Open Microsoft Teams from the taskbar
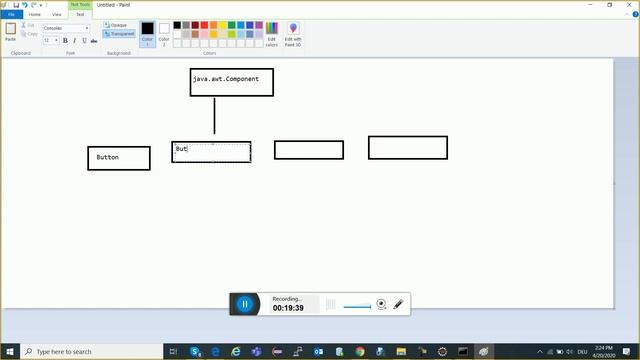640x360 pixels. 257,351
